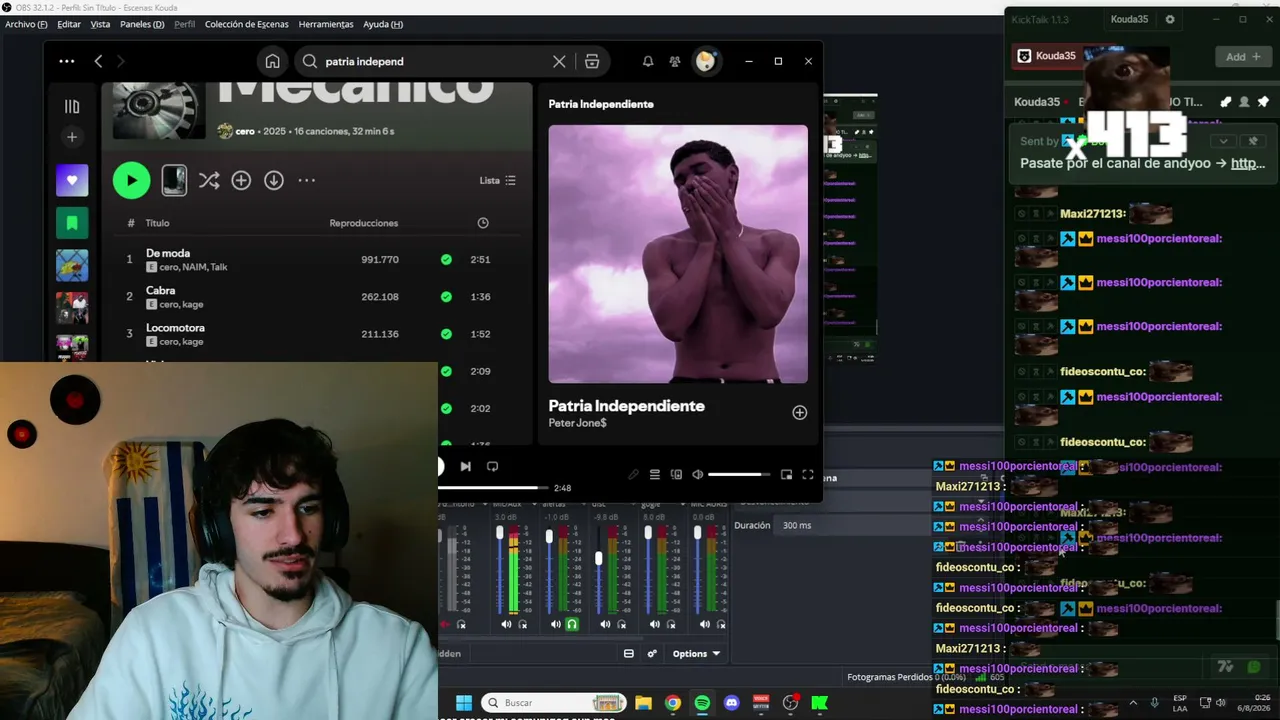Add Patria Independiente to Liked Songs
Viewport: 1280px width, 720px height.
point(799,412)
